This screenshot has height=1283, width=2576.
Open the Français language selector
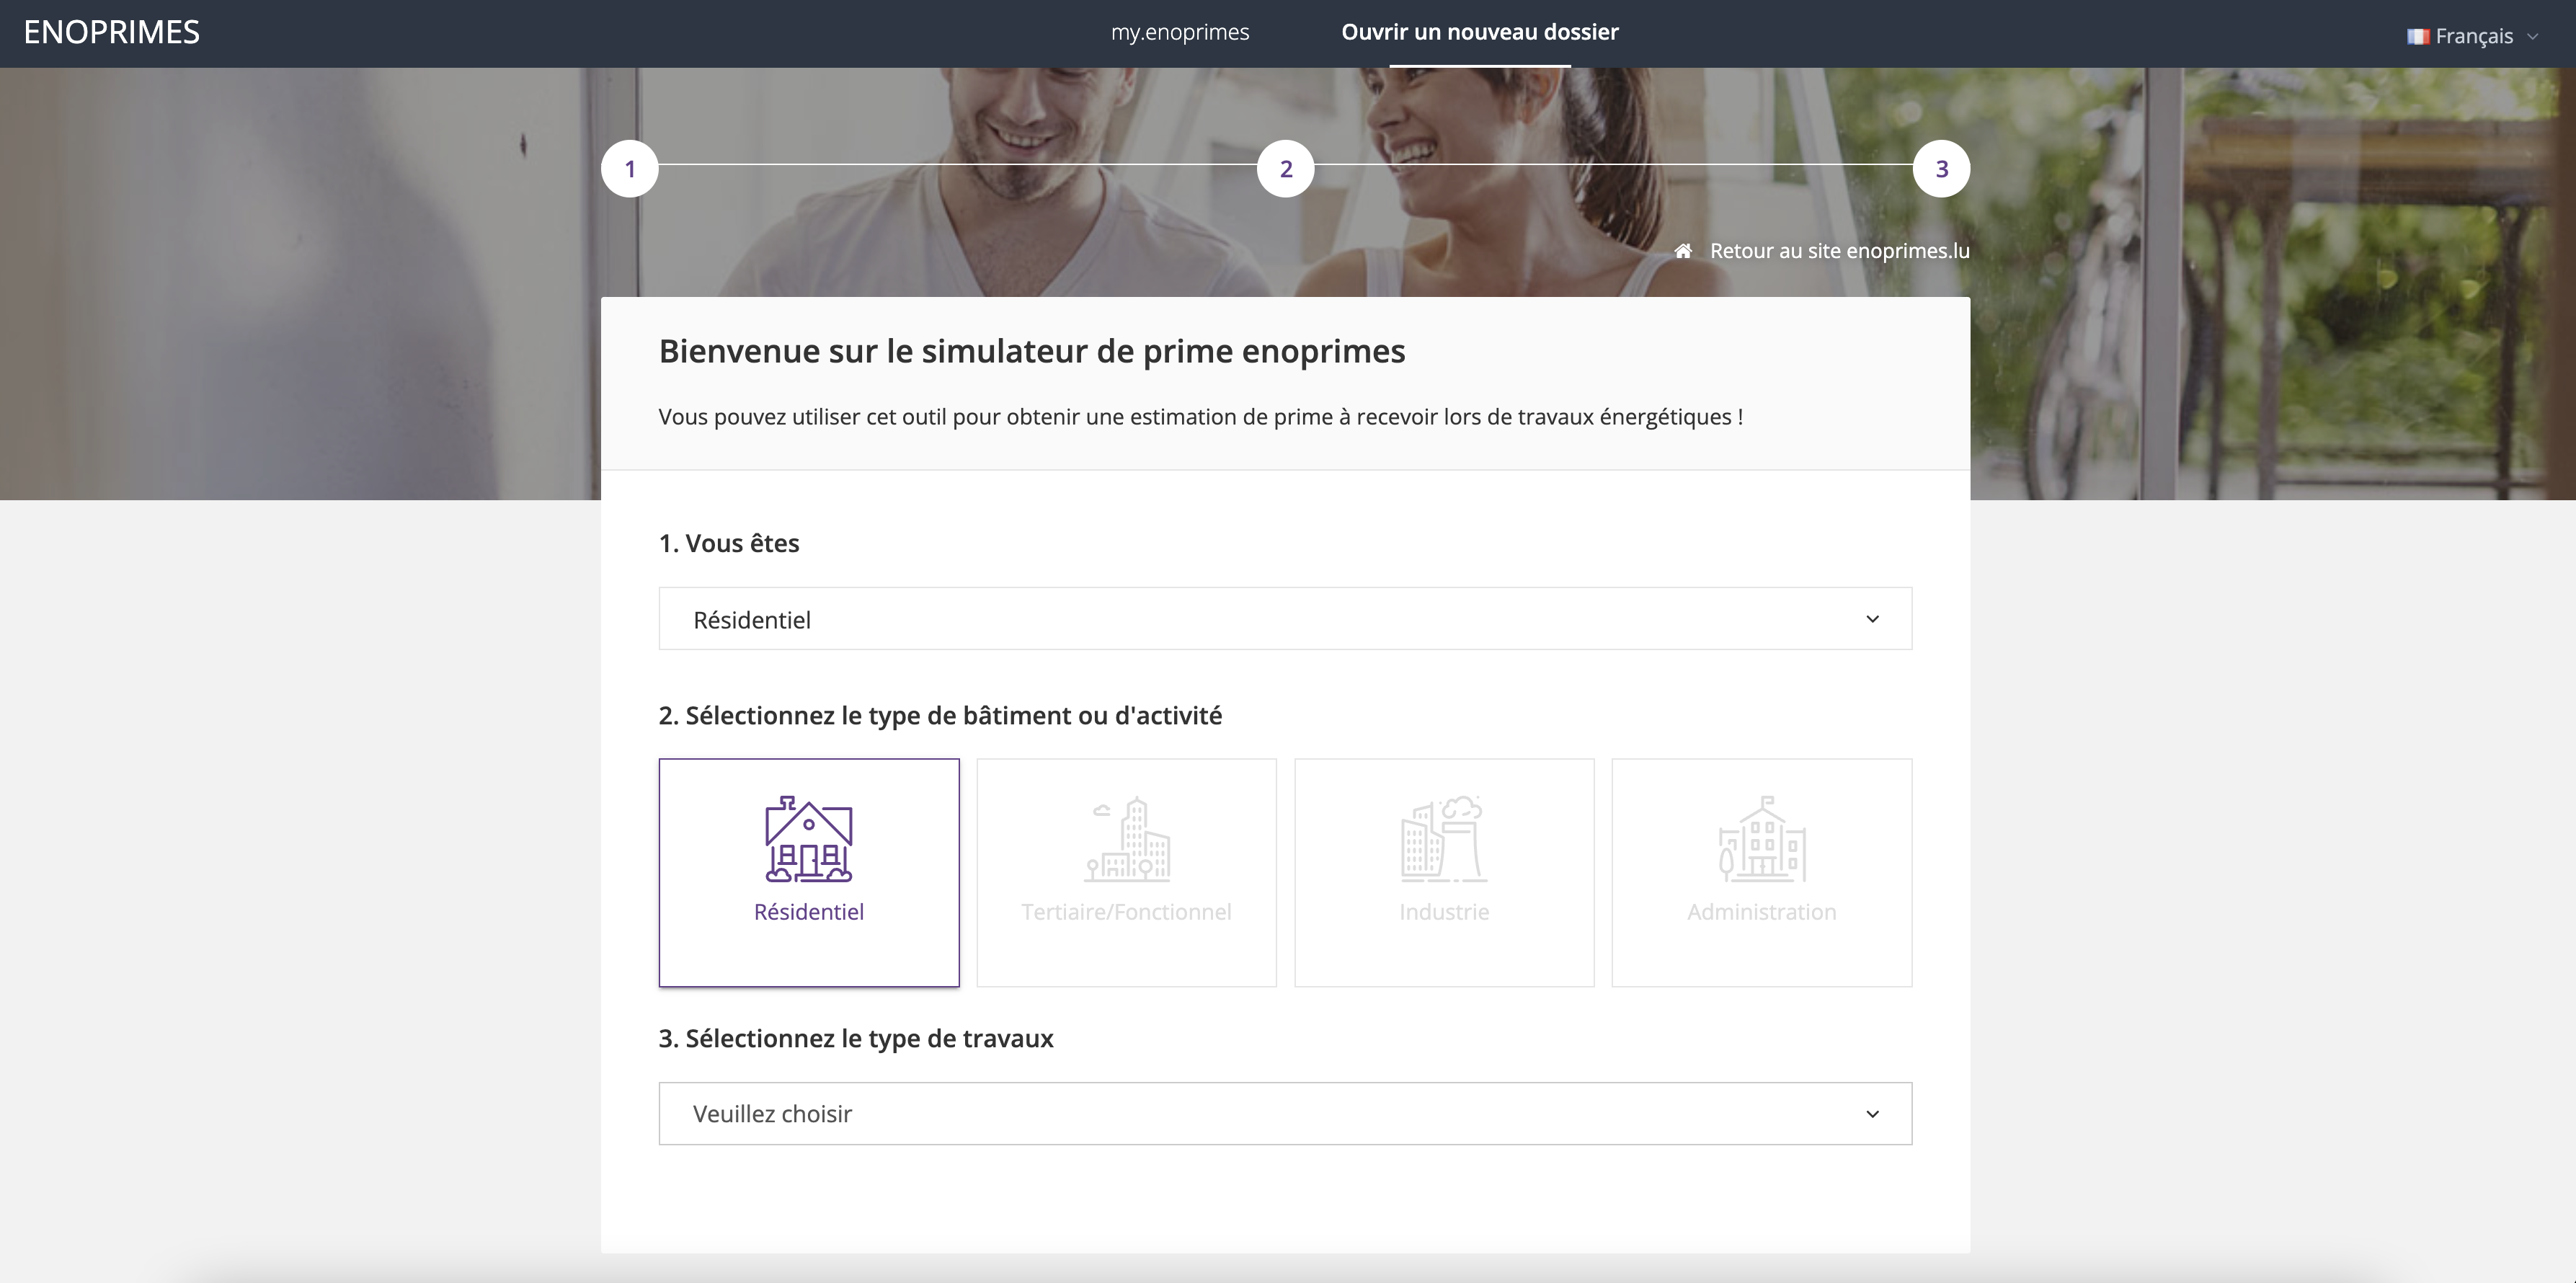(2473, 37)
